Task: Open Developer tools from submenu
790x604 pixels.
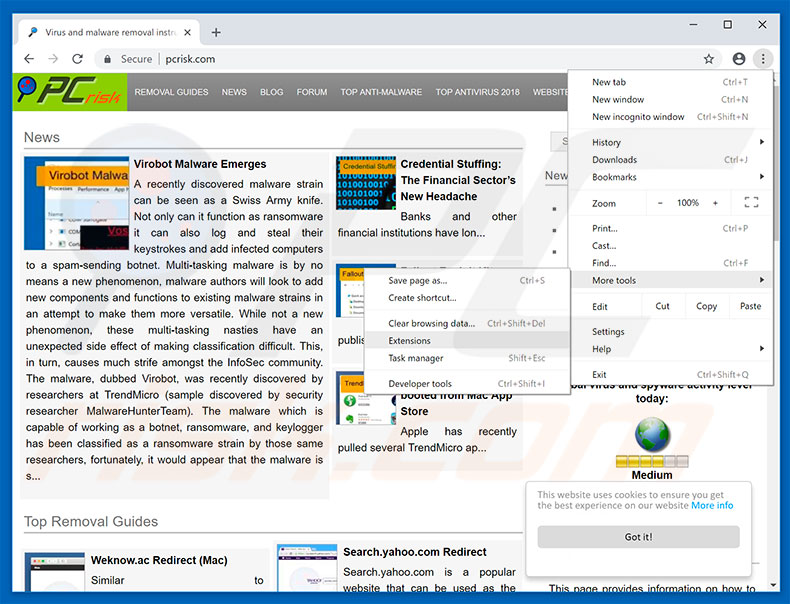Action: pos(467,383)
